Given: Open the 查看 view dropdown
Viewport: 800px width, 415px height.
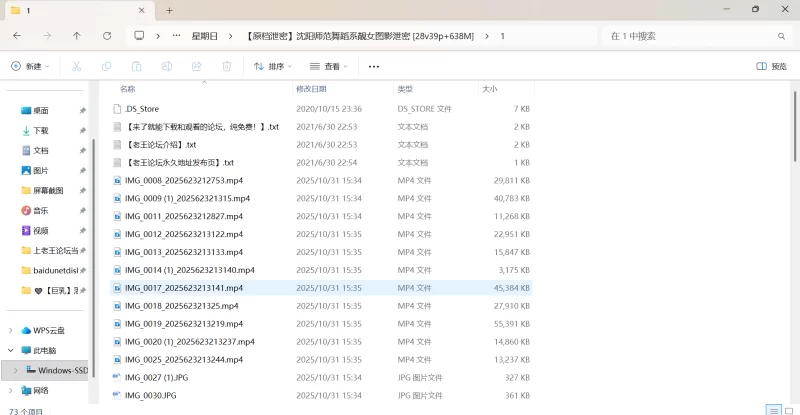Looking at the screenshot, I should 328,66.
